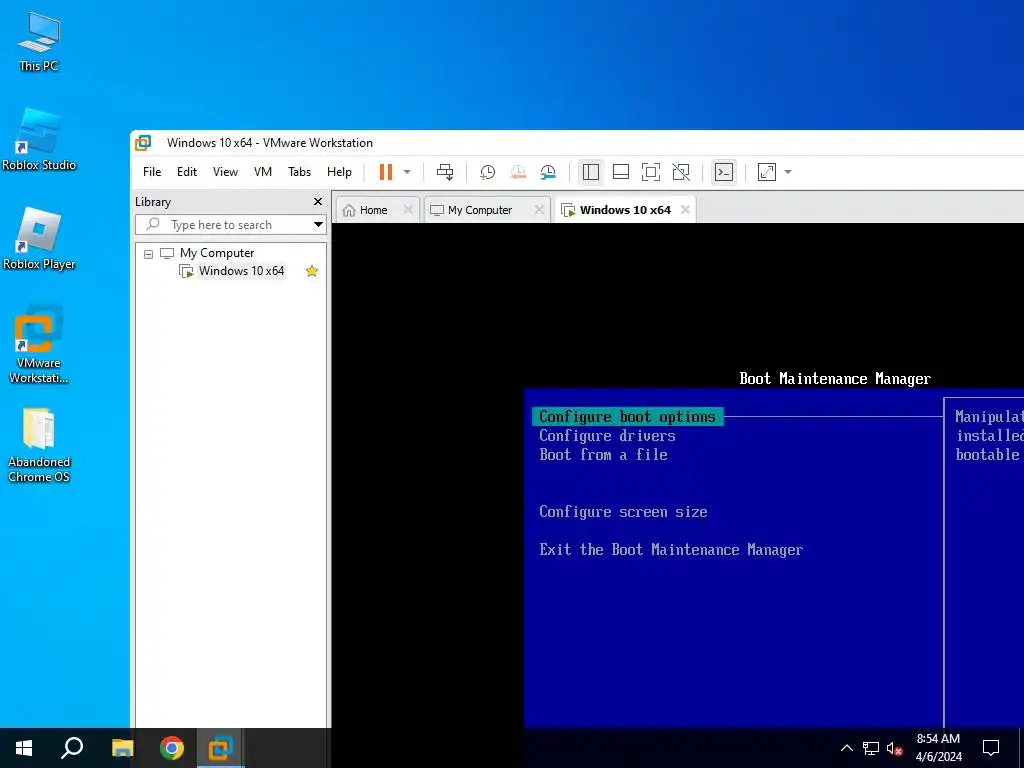The width and height of the screenshot is (1024, 768).
Task: Open the Help menu
Action: (339, 172)
